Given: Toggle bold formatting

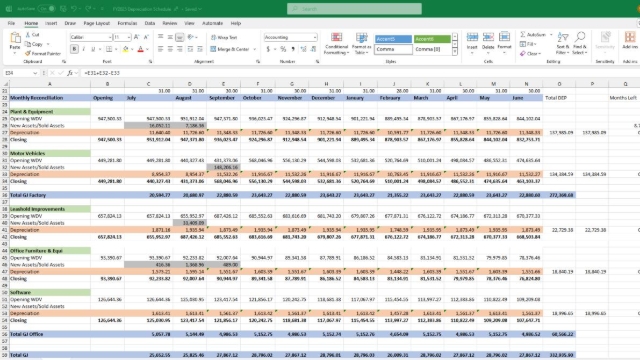Looking at the screenshot, I should (74, 49).
